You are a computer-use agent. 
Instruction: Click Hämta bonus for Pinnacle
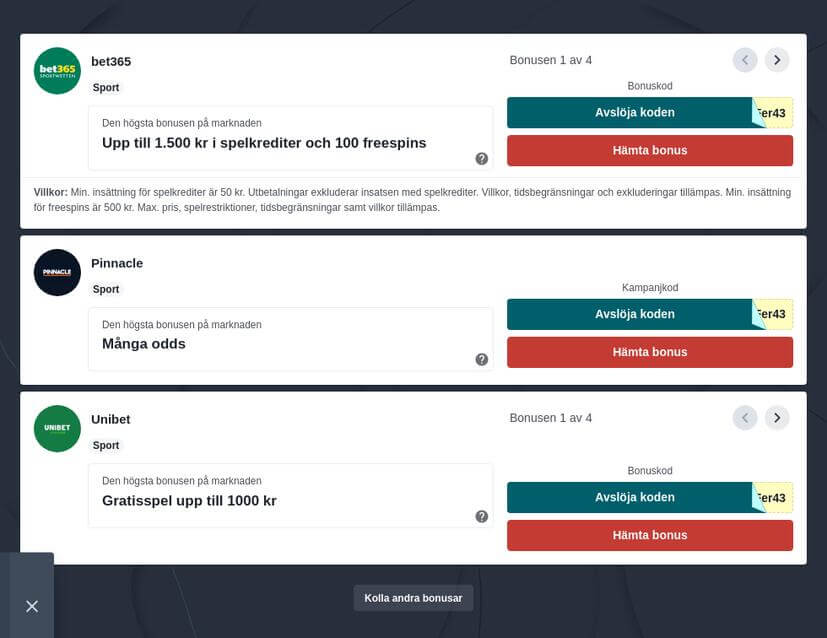tap(649, 352)
